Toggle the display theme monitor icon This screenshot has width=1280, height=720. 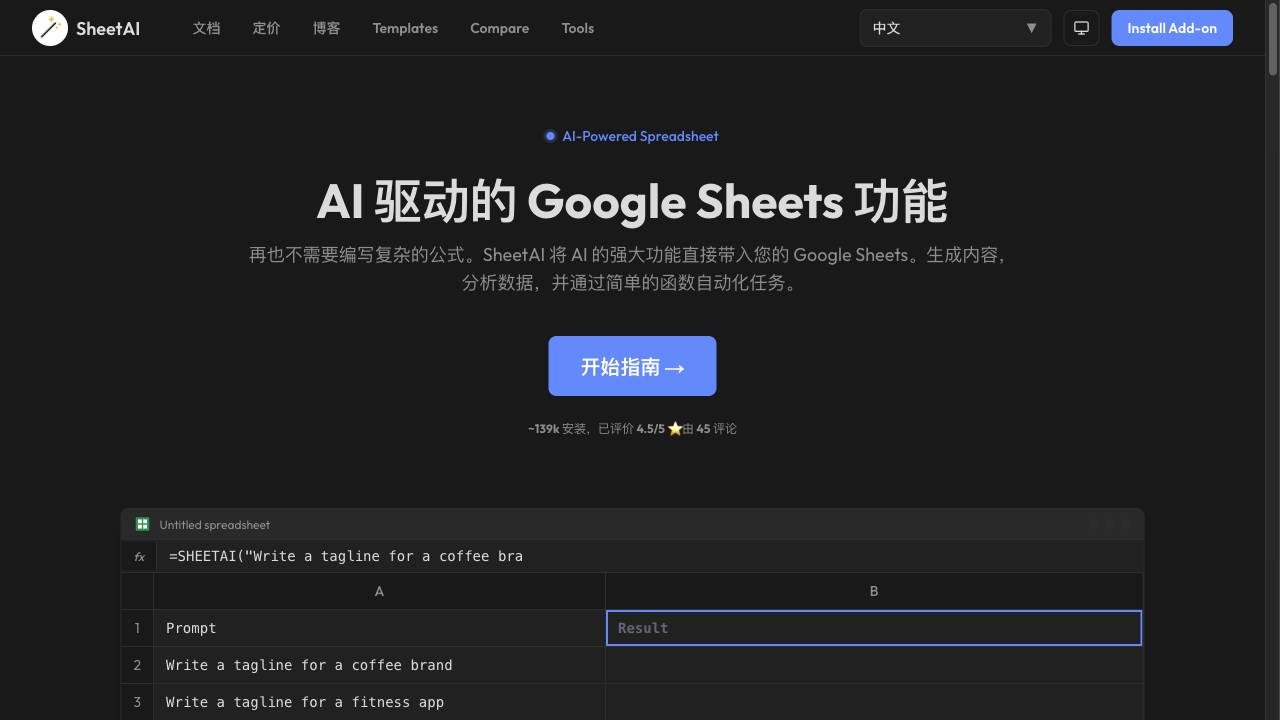pos(1081,28)
